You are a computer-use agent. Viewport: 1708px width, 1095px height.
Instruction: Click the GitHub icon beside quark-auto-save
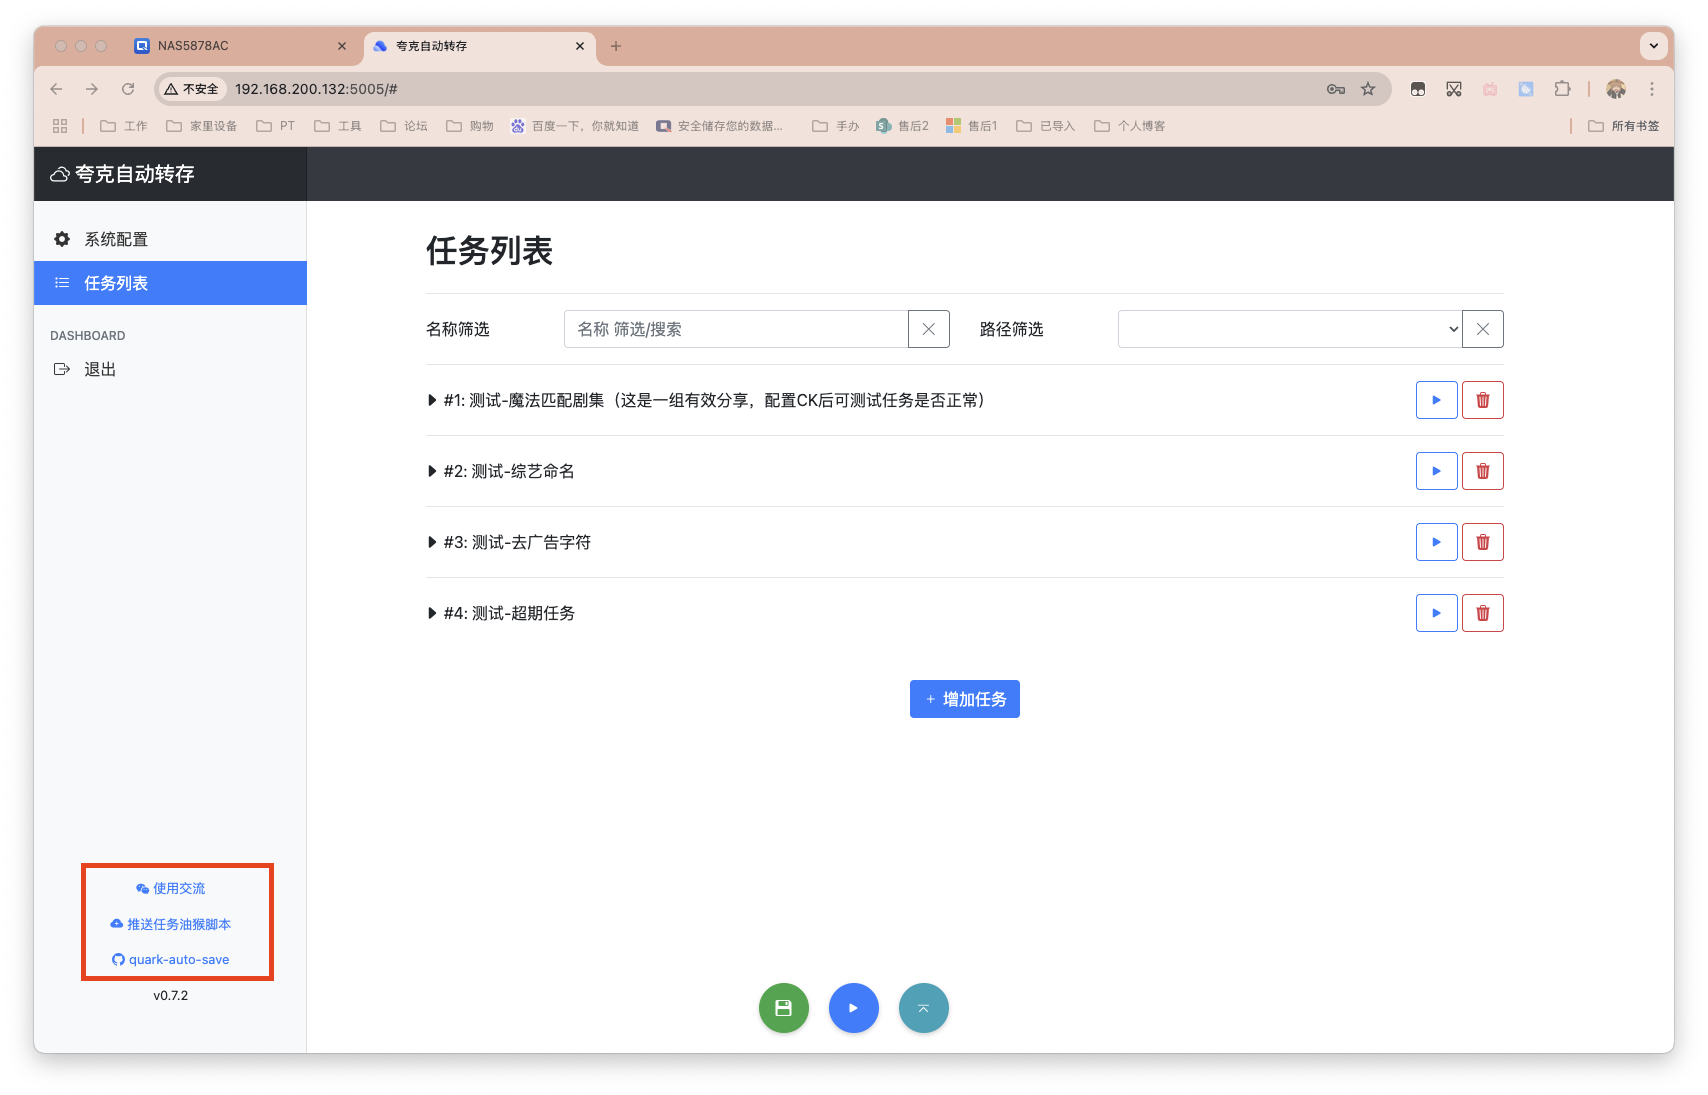tap(117, 958)
